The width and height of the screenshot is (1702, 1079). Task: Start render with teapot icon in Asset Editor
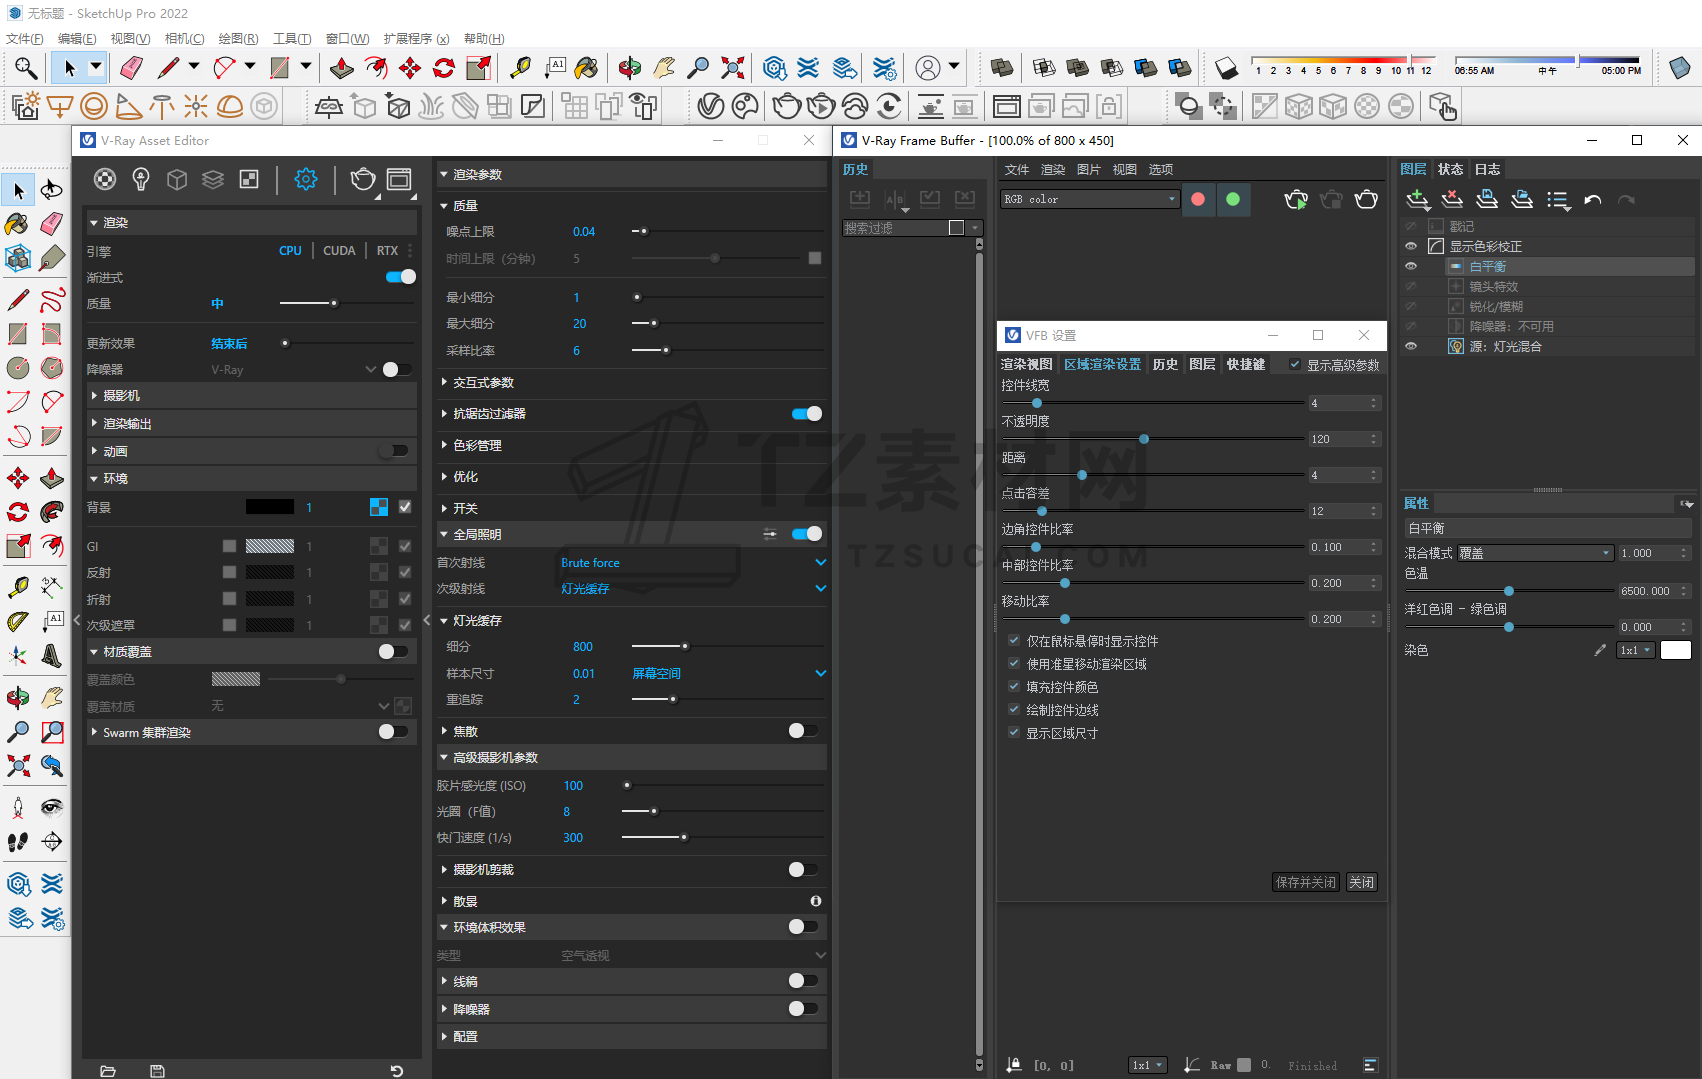[363, 179]
